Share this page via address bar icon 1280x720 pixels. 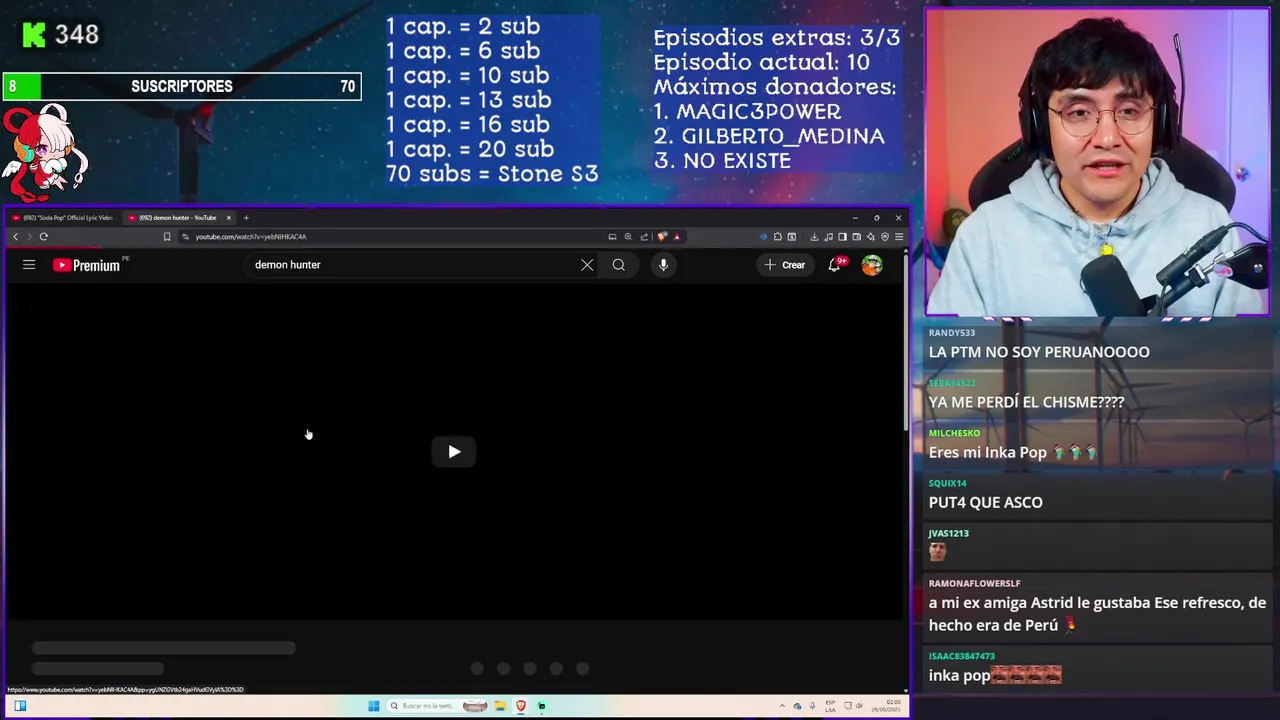(x=644, y=237)
